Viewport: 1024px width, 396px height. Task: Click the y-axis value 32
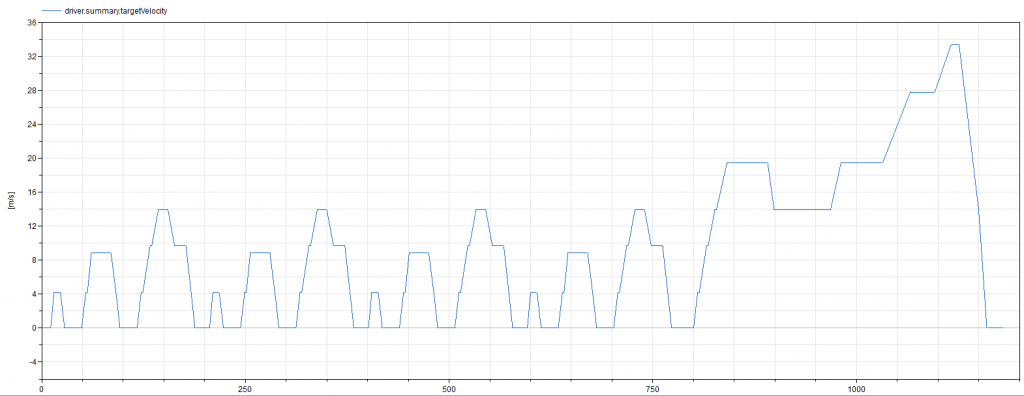pos(31,57)
